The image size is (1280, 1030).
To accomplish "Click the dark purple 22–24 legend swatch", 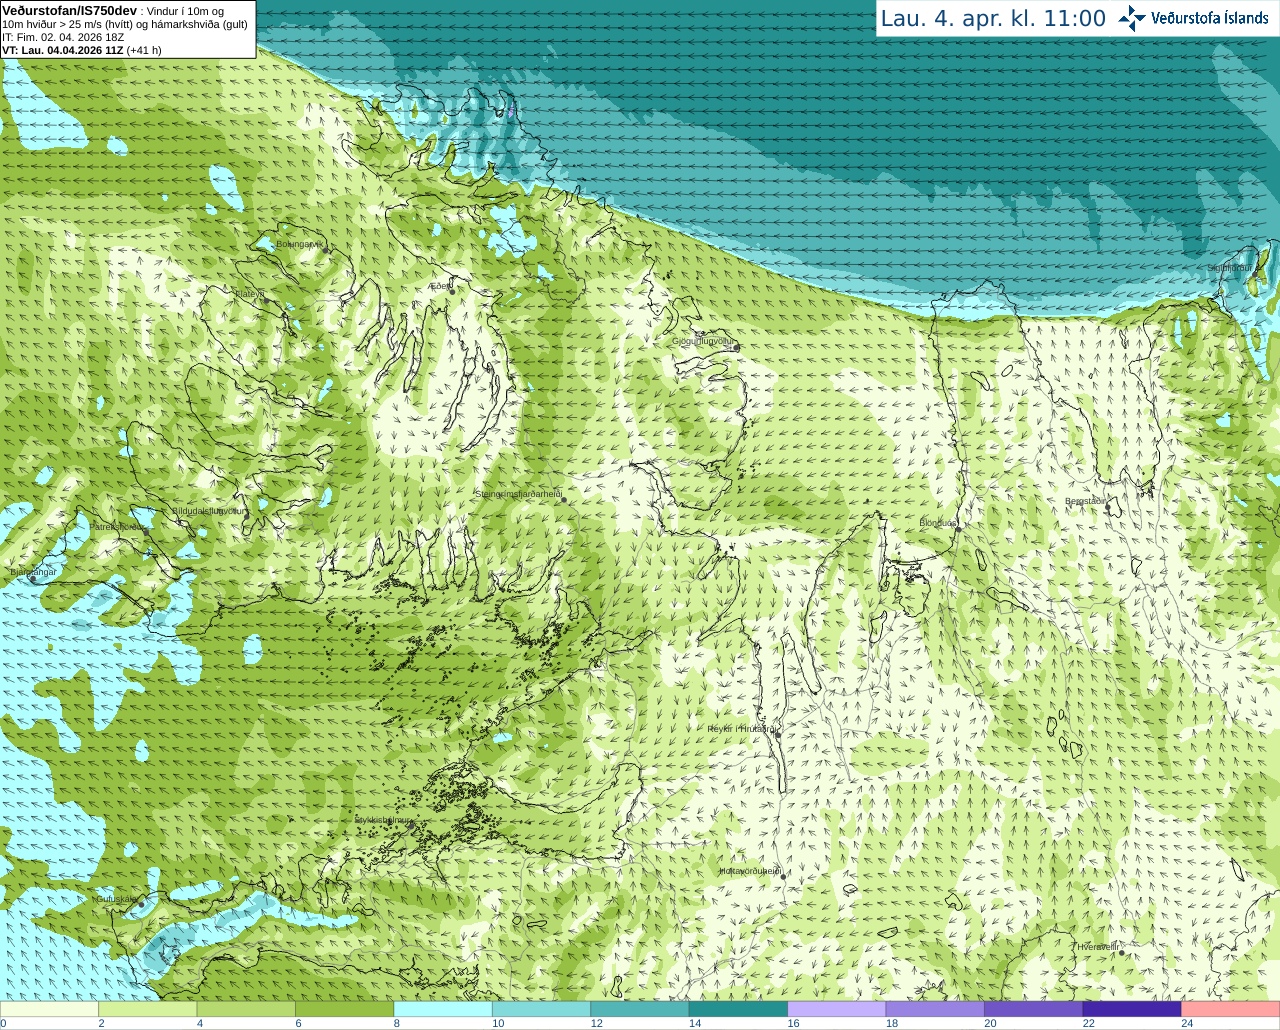I will (x=1132, y=1009).
